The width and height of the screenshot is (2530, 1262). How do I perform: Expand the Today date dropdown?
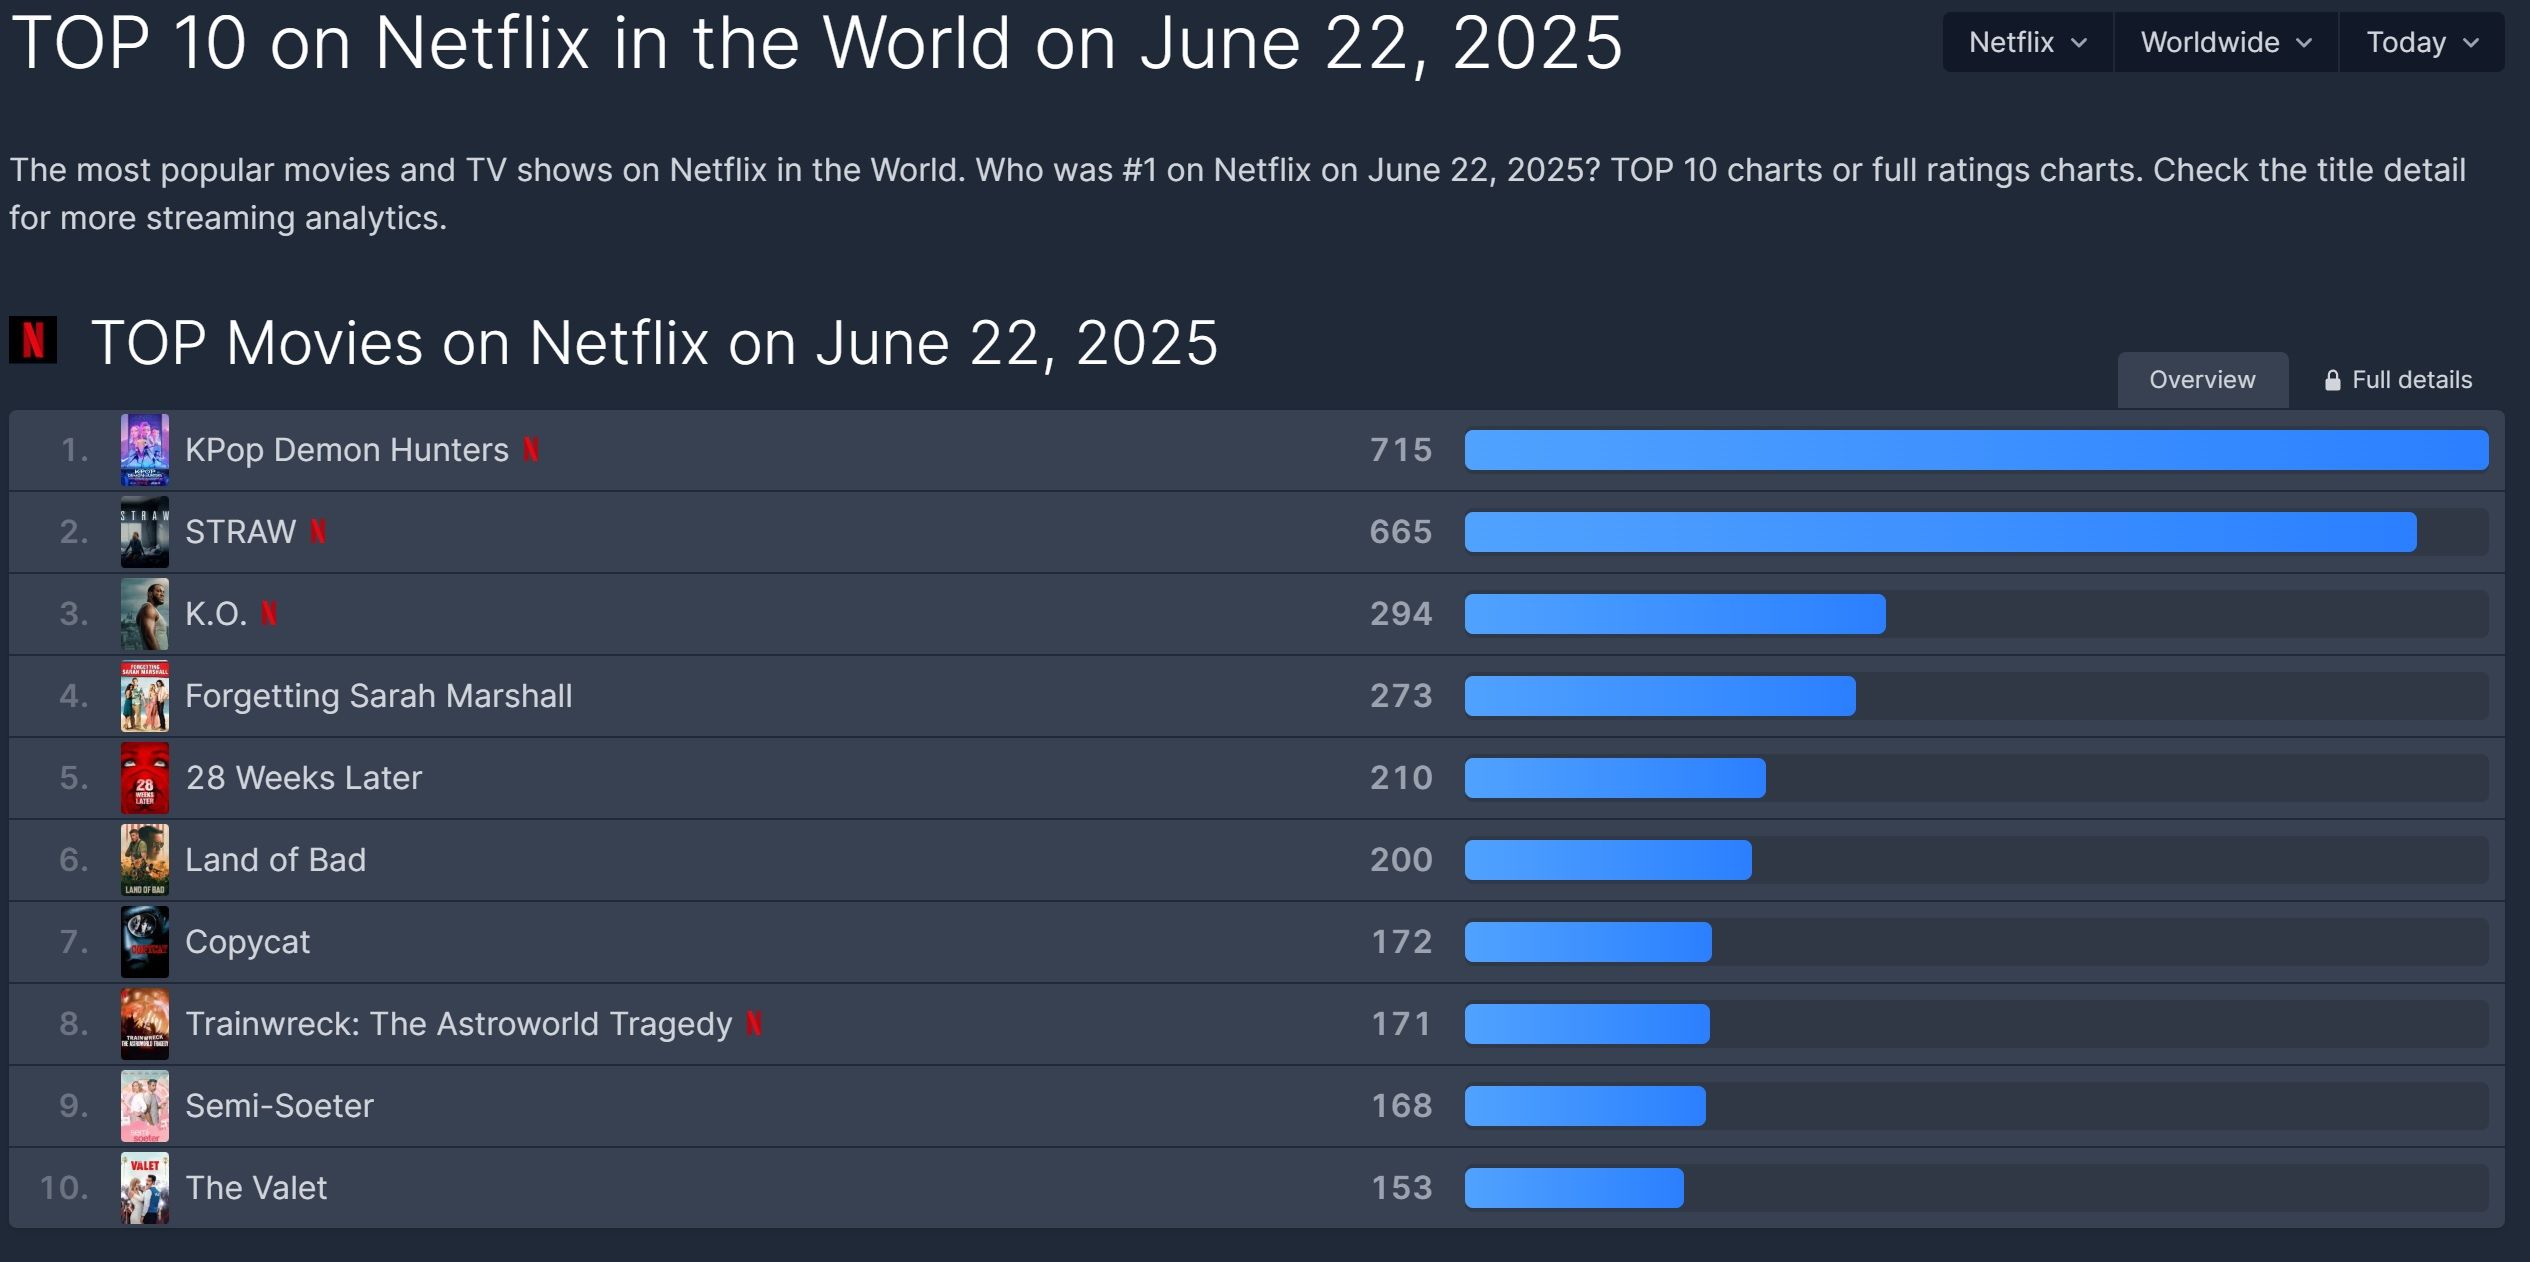pos(2421,43)
